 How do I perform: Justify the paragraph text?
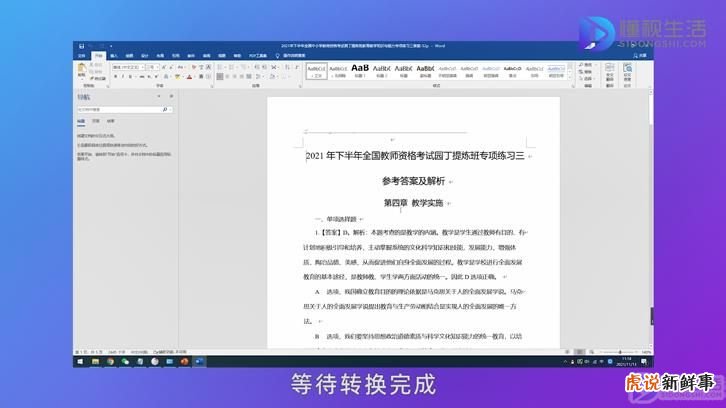(242, 76)
